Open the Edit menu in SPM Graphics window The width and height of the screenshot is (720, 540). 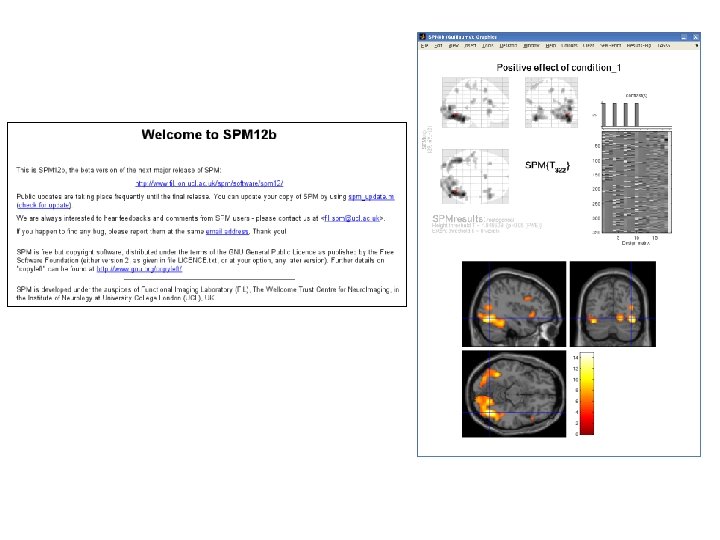[439, 45]
